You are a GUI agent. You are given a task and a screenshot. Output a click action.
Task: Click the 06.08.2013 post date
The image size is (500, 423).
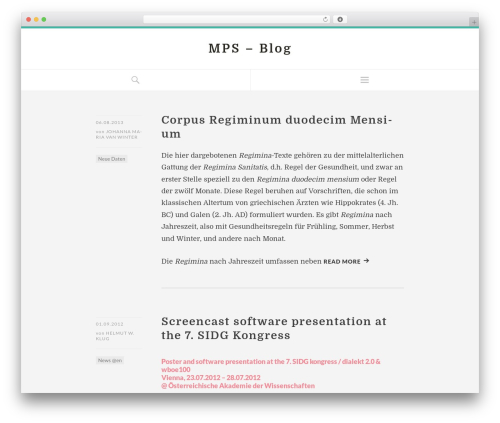click(109, 122)
